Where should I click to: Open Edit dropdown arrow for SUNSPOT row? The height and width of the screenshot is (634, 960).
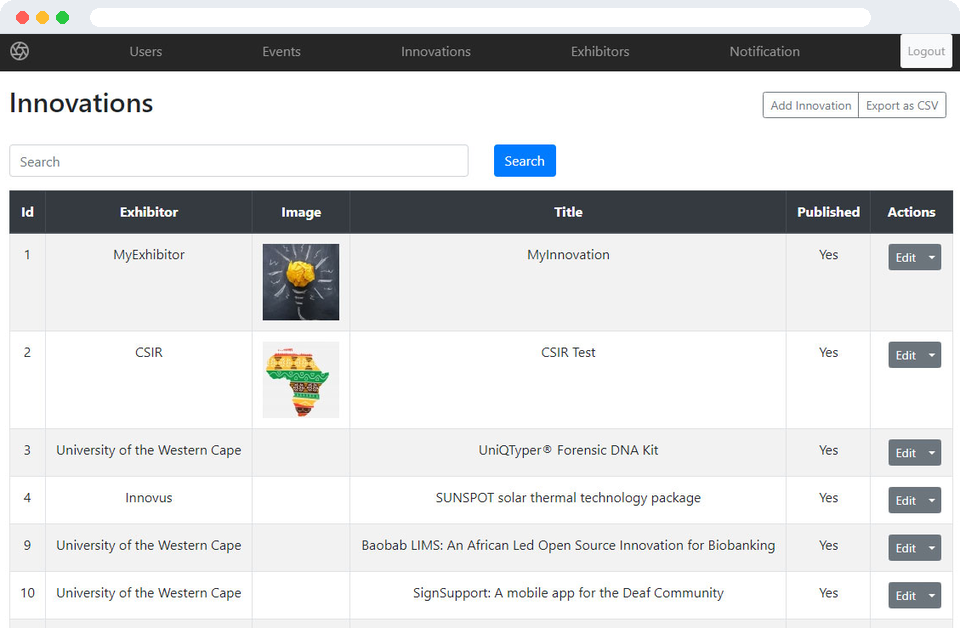point(932,501)
